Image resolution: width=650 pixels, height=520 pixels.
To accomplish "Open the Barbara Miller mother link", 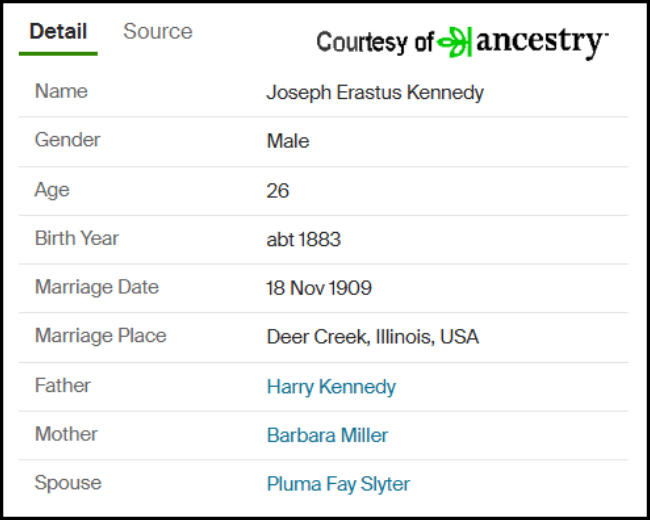I will [x=327, y=435].
